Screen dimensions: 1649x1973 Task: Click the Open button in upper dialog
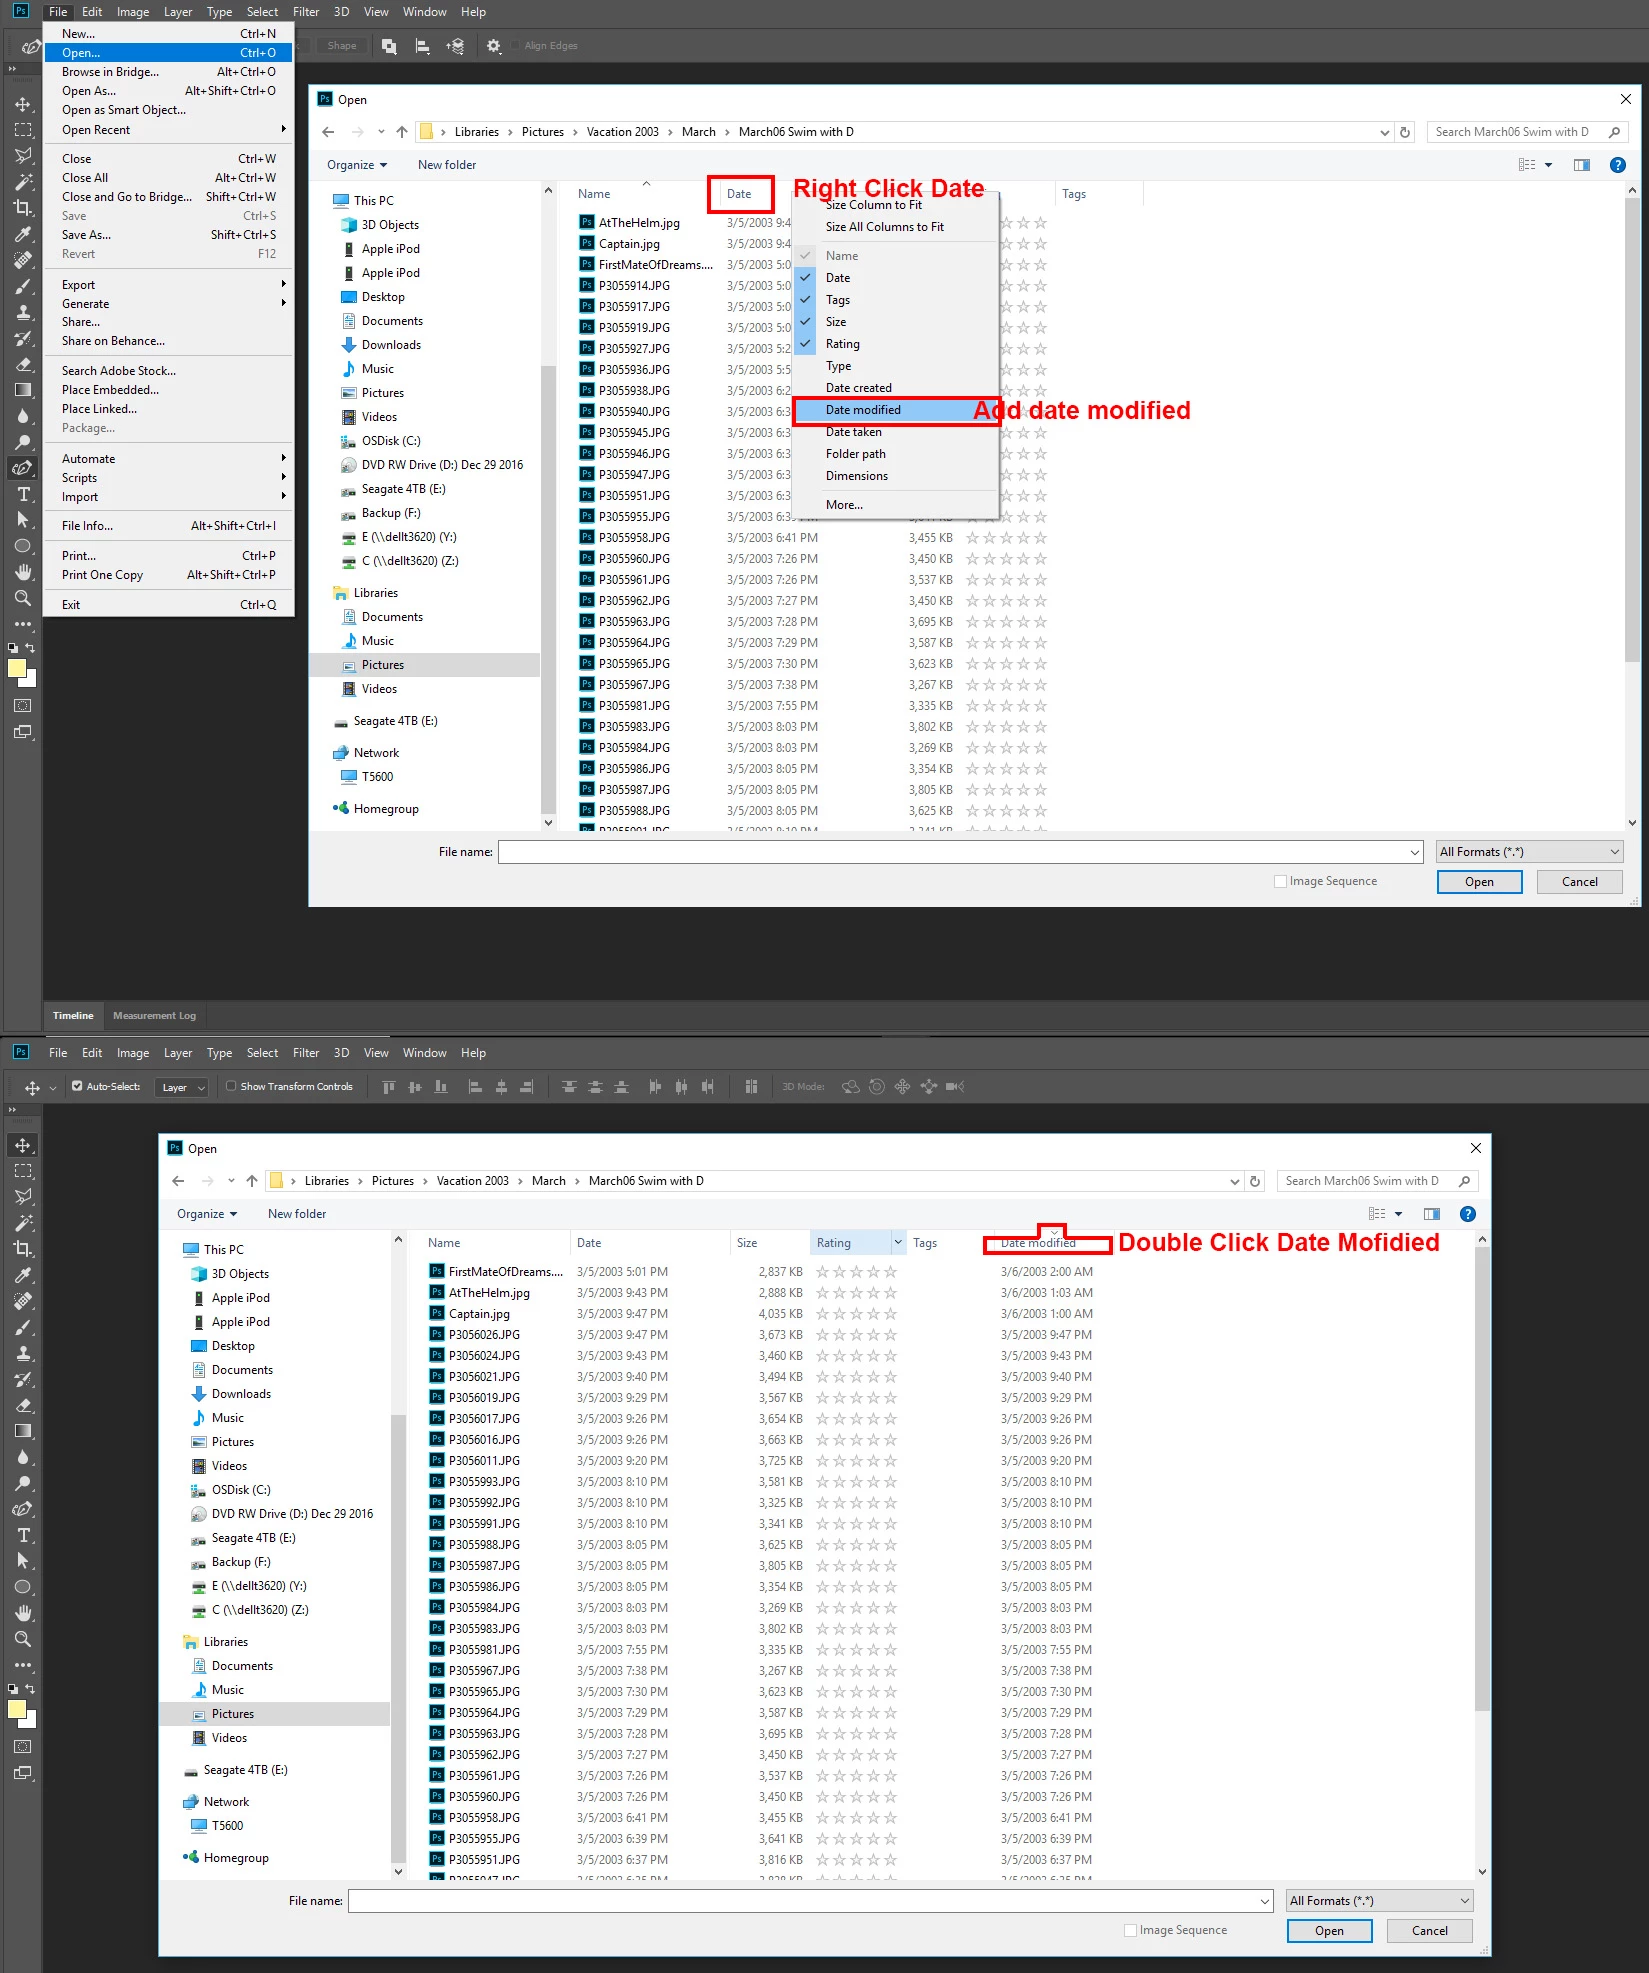coord(1479,882)
